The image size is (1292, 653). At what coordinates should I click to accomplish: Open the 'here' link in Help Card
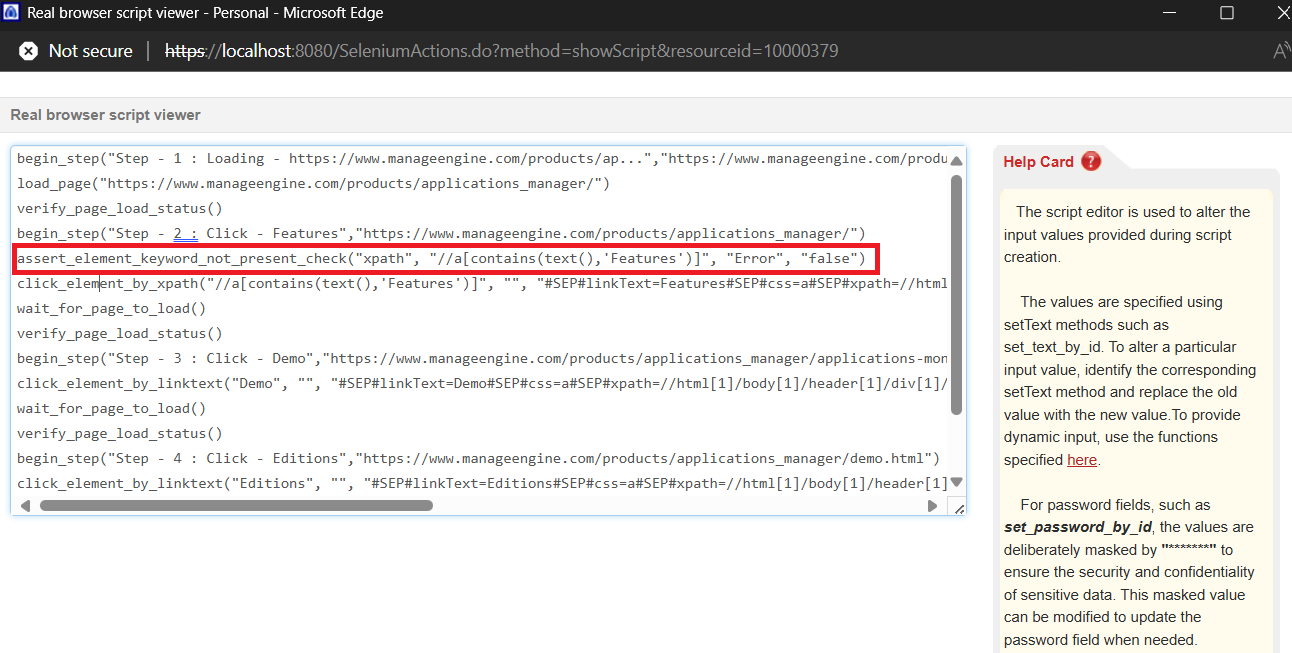coord(1082,460)
